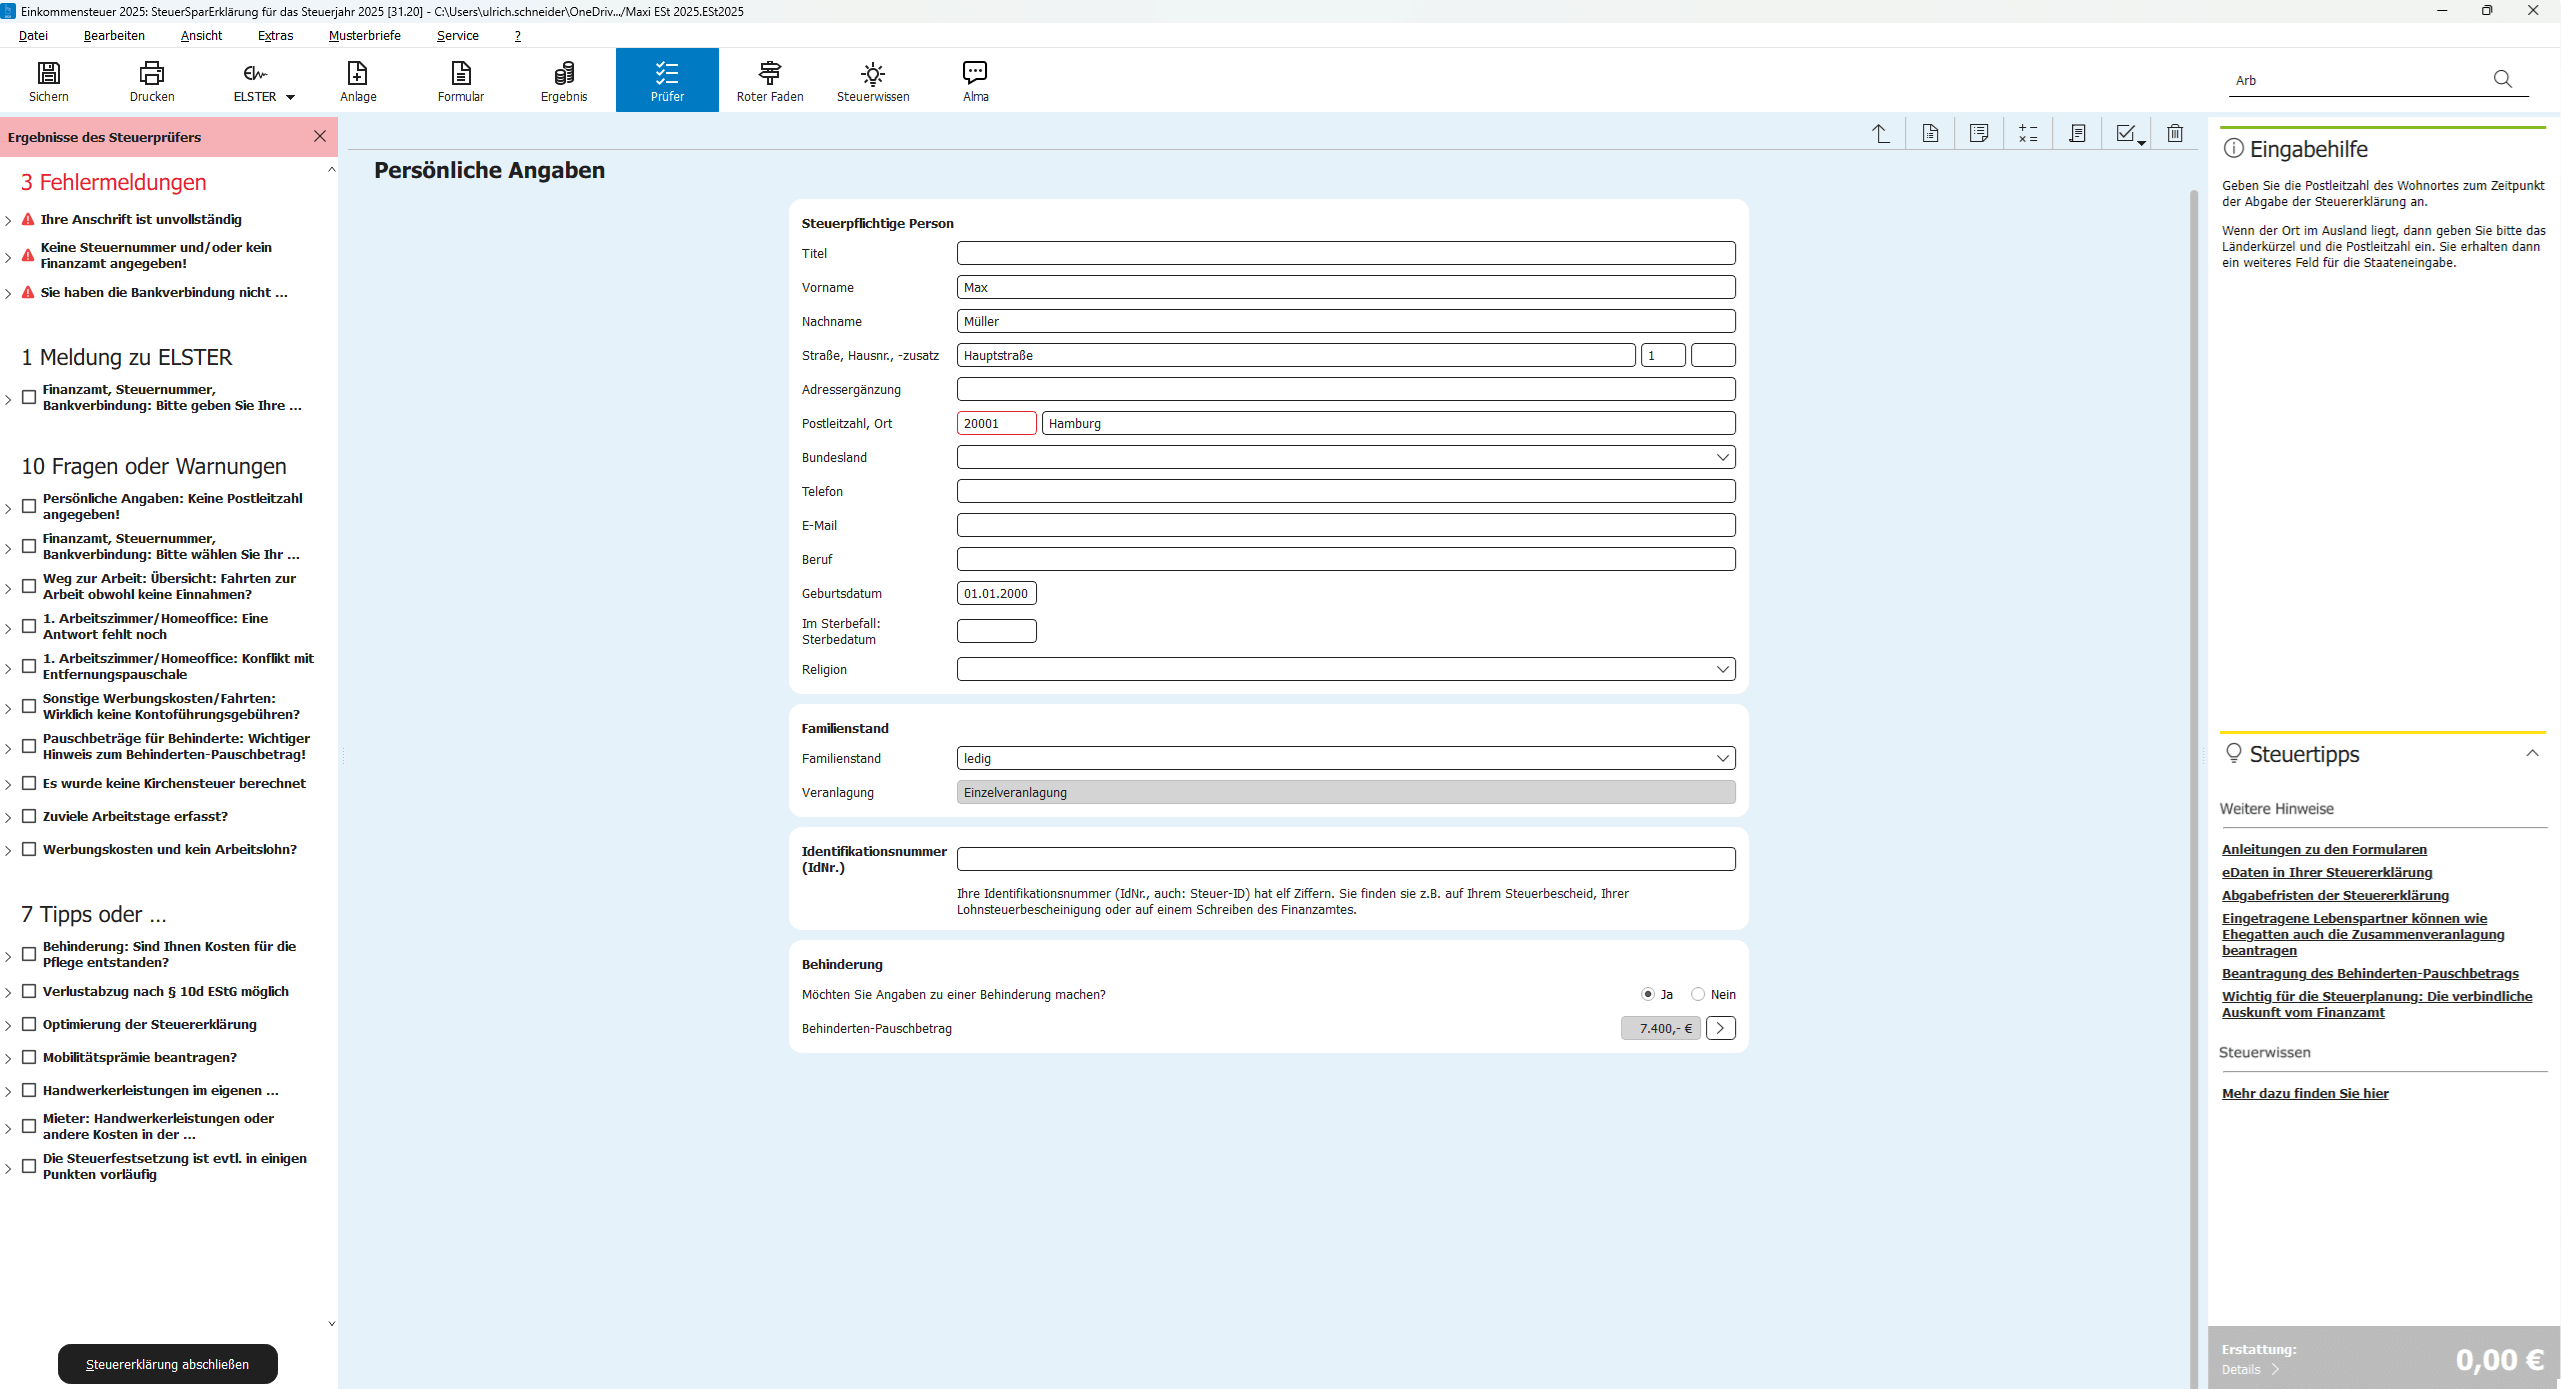Viewport: 2561px width, 1389px height.
Task: Check 'Mobilitätsprämie beantragen?' checkbox
Action: (29, 1057)
